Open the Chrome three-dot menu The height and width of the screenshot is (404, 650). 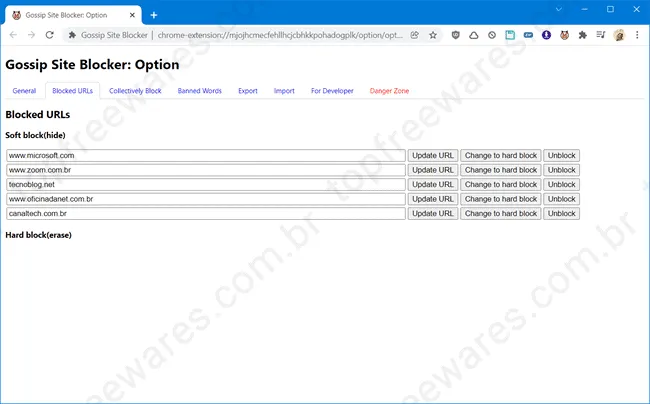click(x=637, y=35)
